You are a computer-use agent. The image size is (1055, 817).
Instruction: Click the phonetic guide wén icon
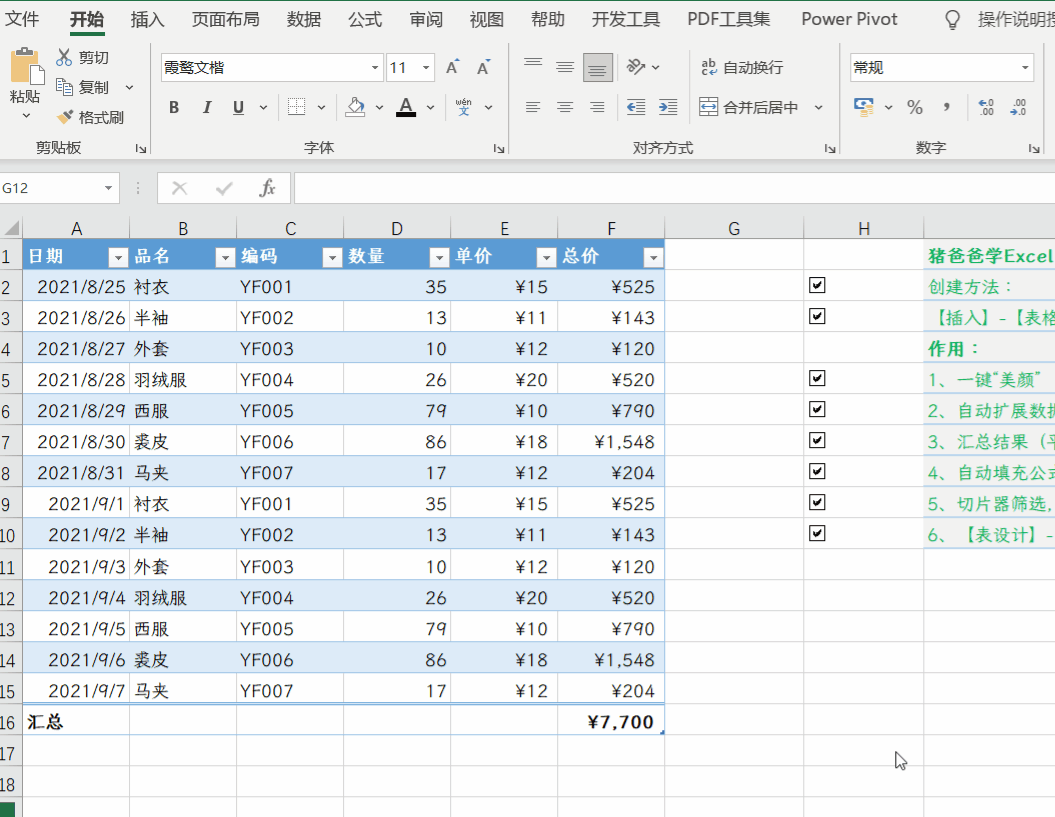(464, 107)
